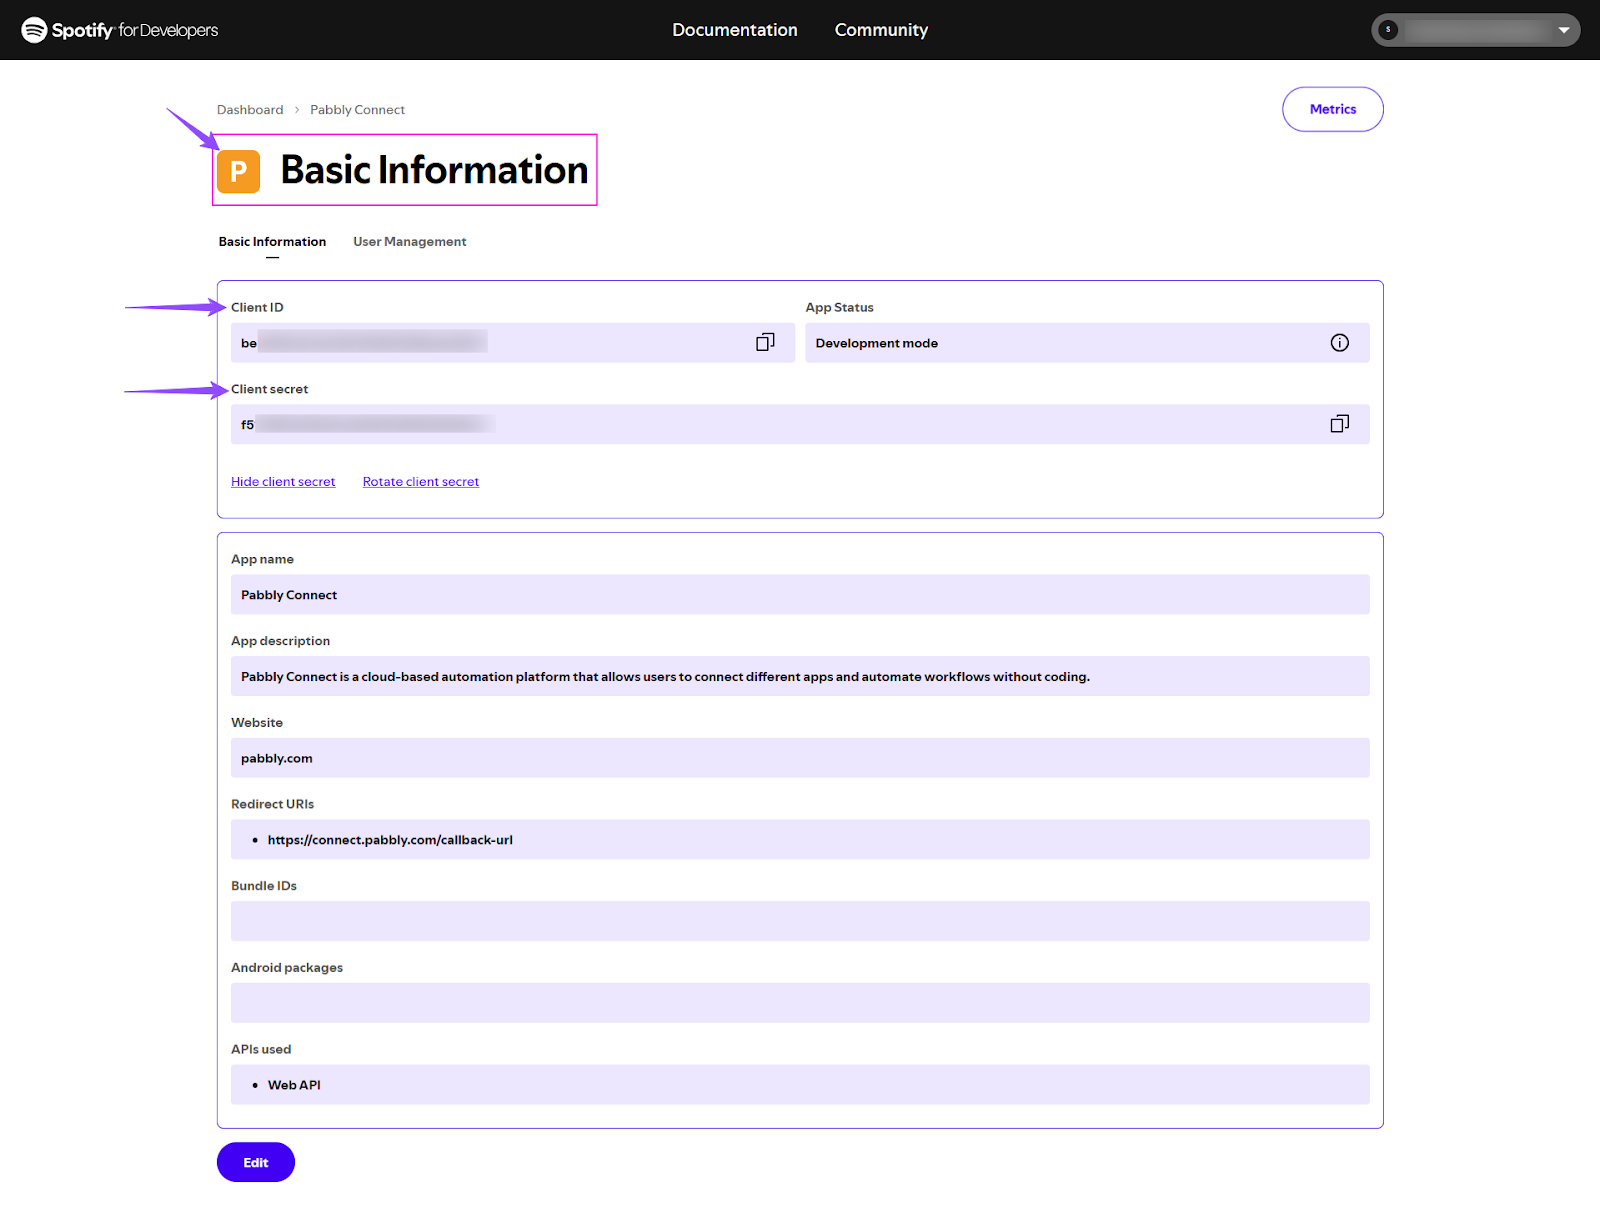This screenshot has width=1600, height=1208.
Task: Click the Spotify for Developers logo
Action: pyautogui.click(x=120, y=30)
